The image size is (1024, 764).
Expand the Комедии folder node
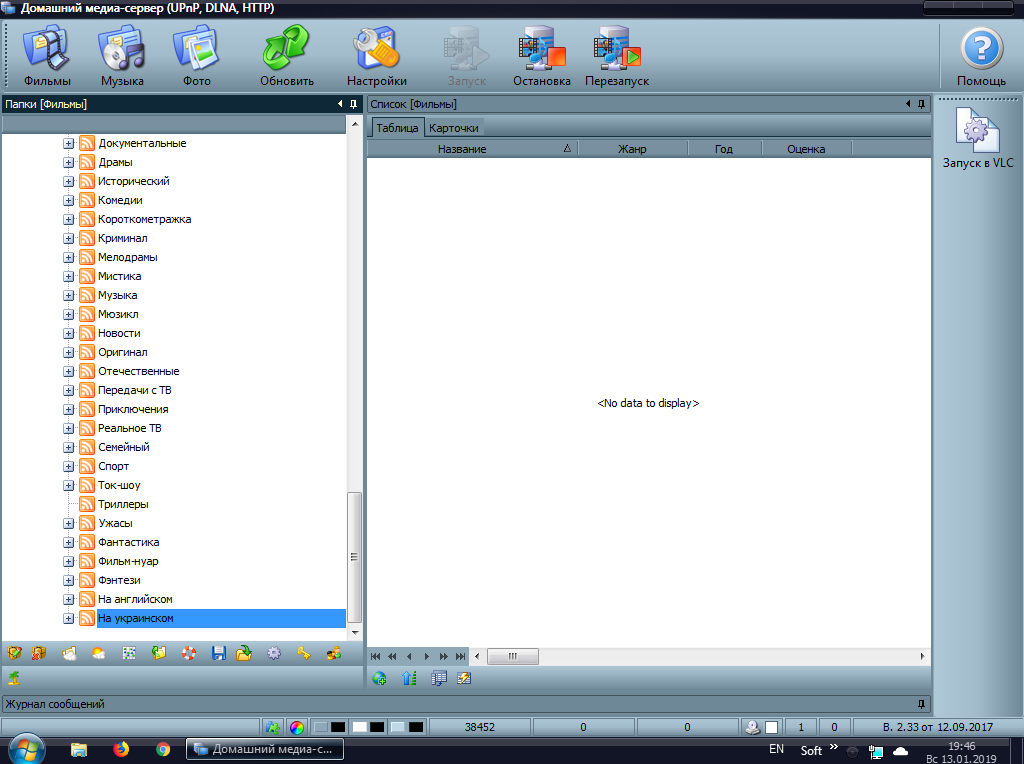pos(69,200)
